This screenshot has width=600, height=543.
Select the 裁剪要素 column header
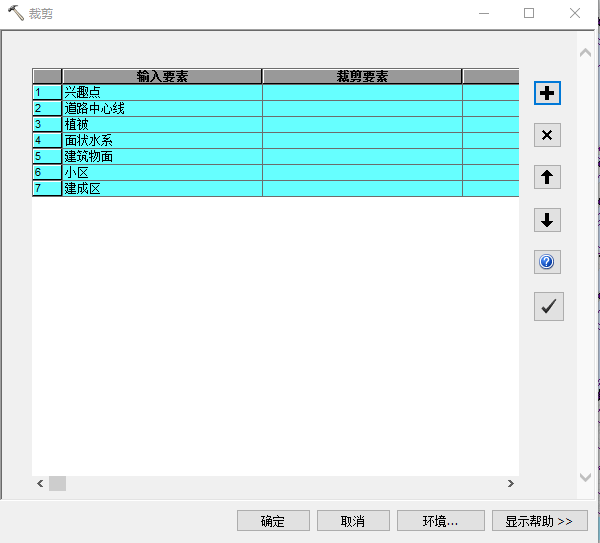pyautogui.click(x=362, y=77)
